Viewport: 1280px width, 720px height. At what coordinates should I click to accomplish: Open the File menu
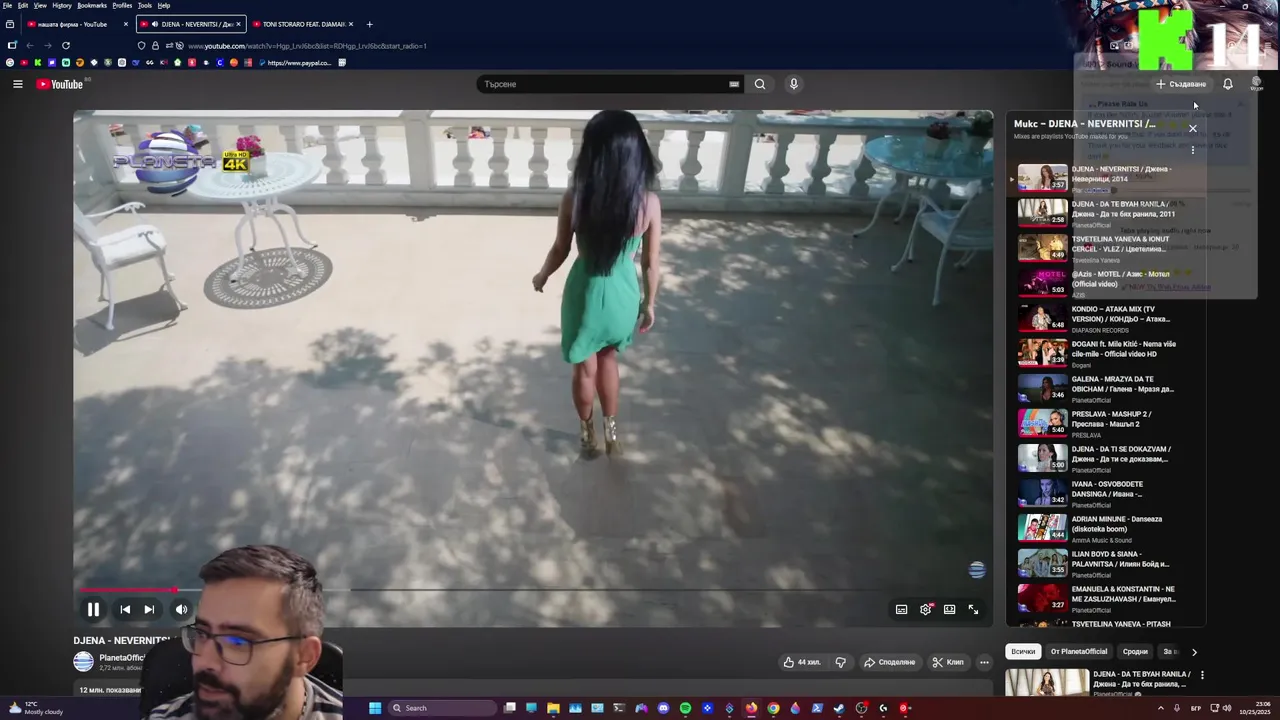pyautogui.click(x=7, y=5)
